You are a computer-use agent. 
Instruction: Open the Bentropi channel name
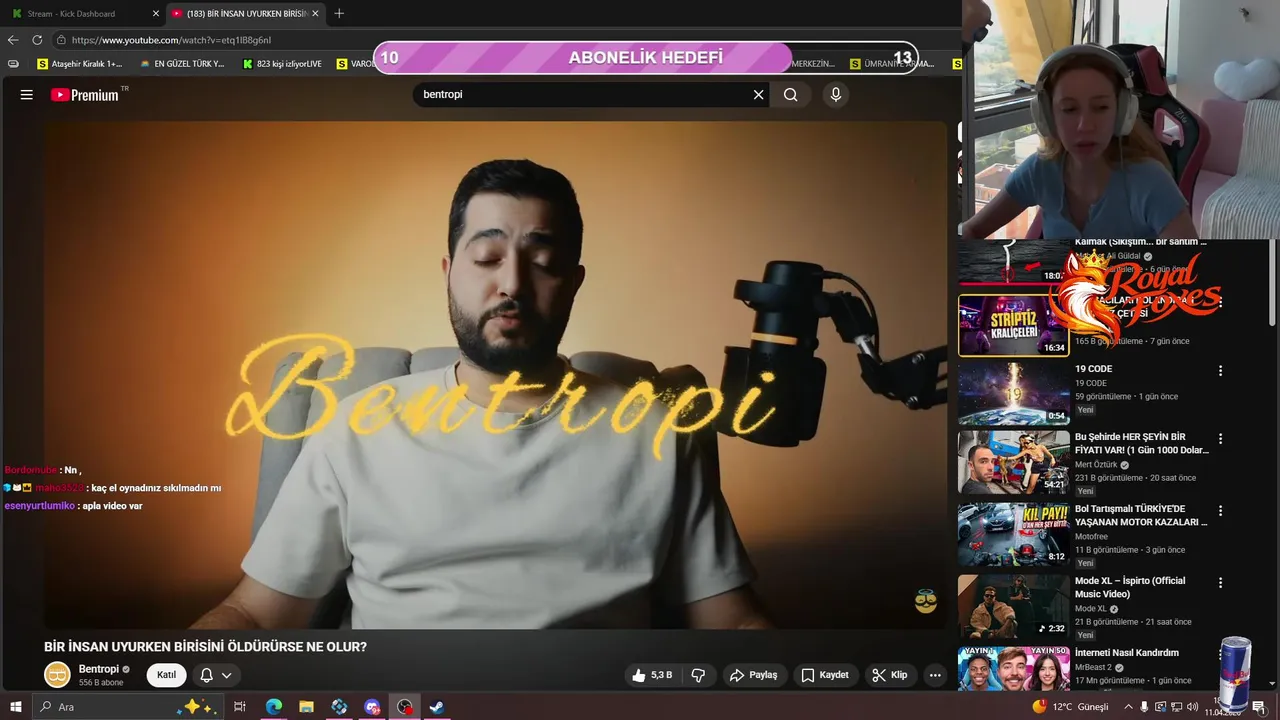[99, 669]
